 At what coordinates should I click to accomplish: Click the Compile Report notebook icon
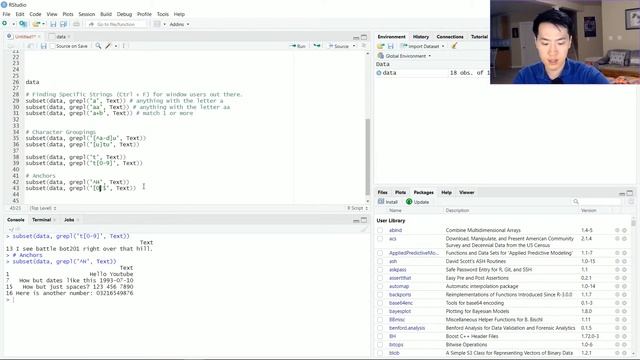[124, 46]
